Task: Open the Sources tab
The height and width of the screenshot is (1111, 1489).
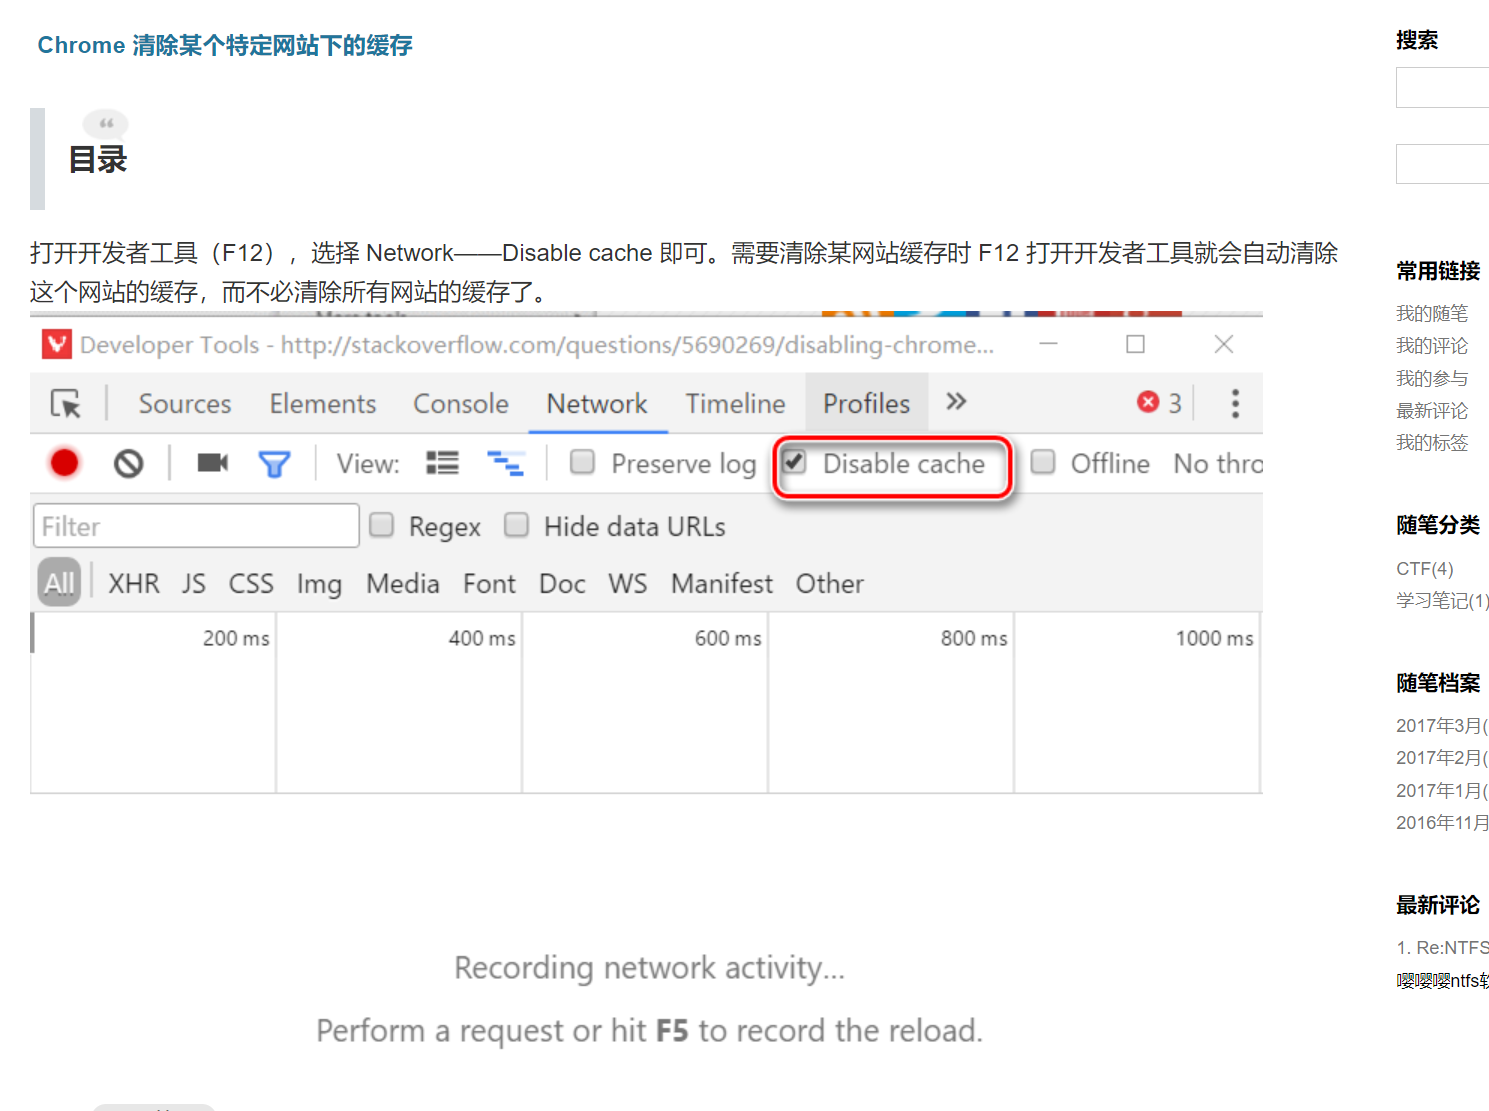Action: (185, 404)
